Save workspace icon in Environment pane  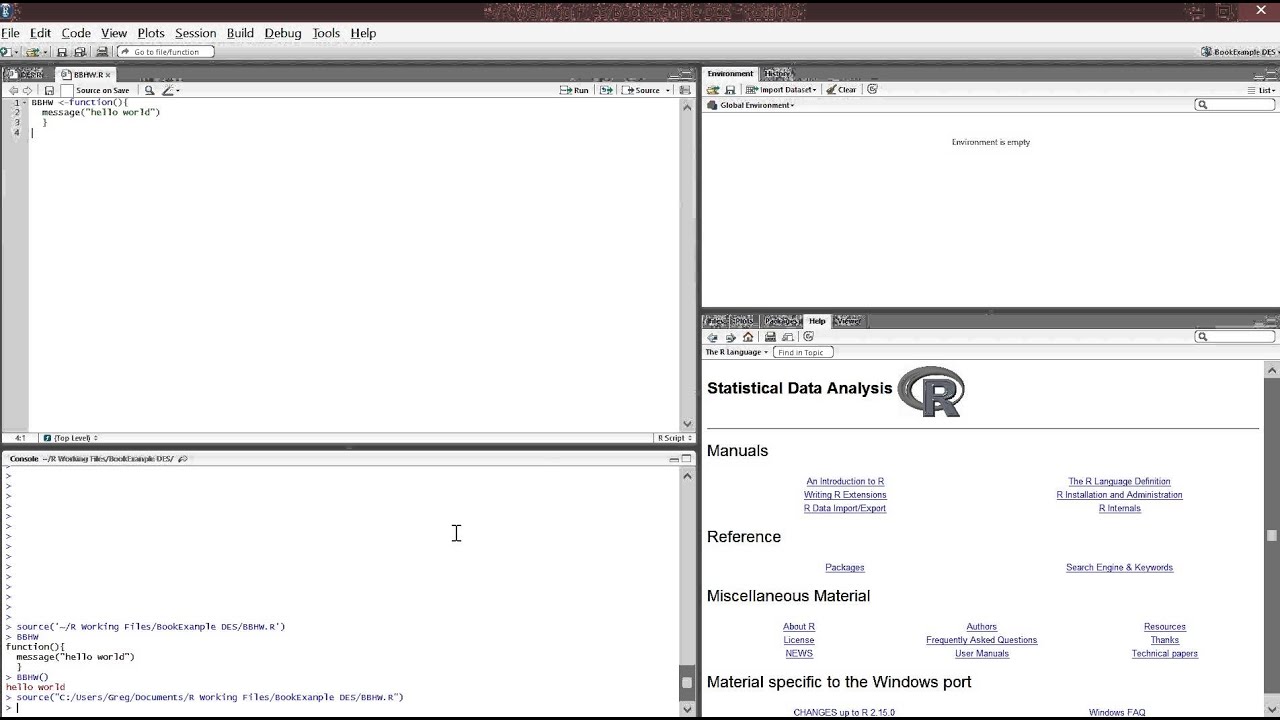(x=730, y=90)
